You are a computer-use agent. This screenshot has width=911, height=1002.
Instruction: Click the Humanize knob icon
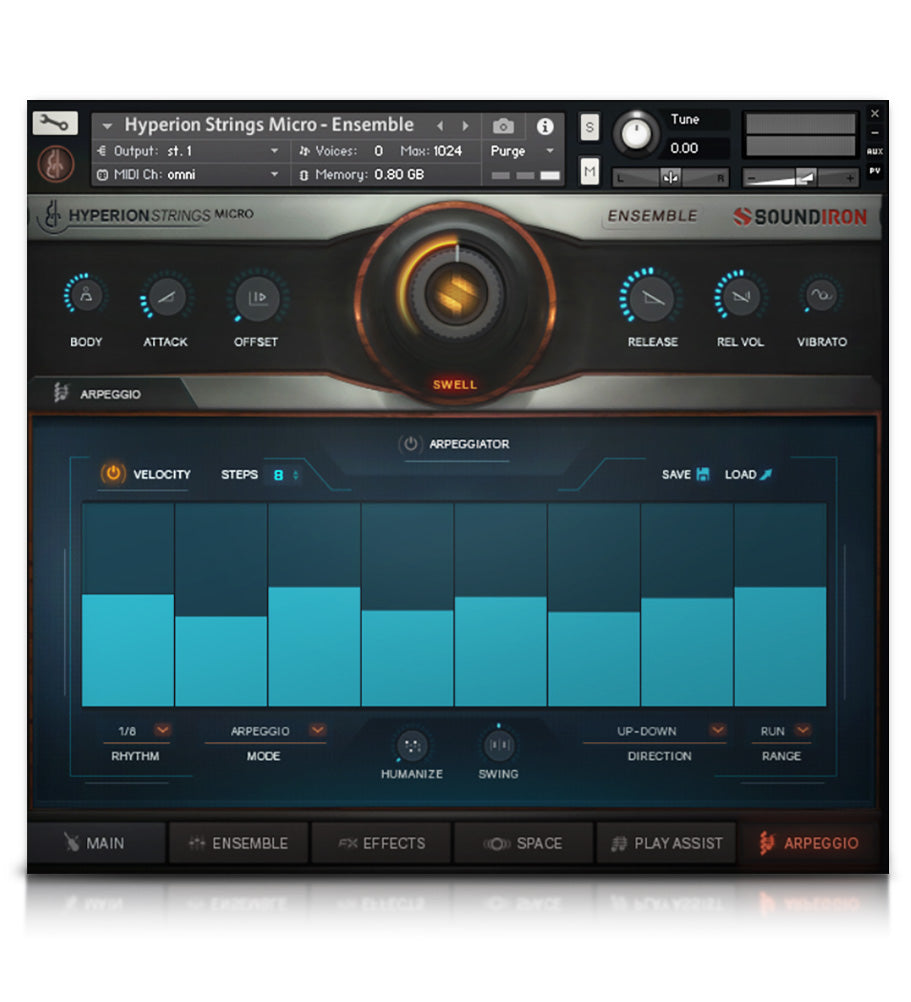411,746
